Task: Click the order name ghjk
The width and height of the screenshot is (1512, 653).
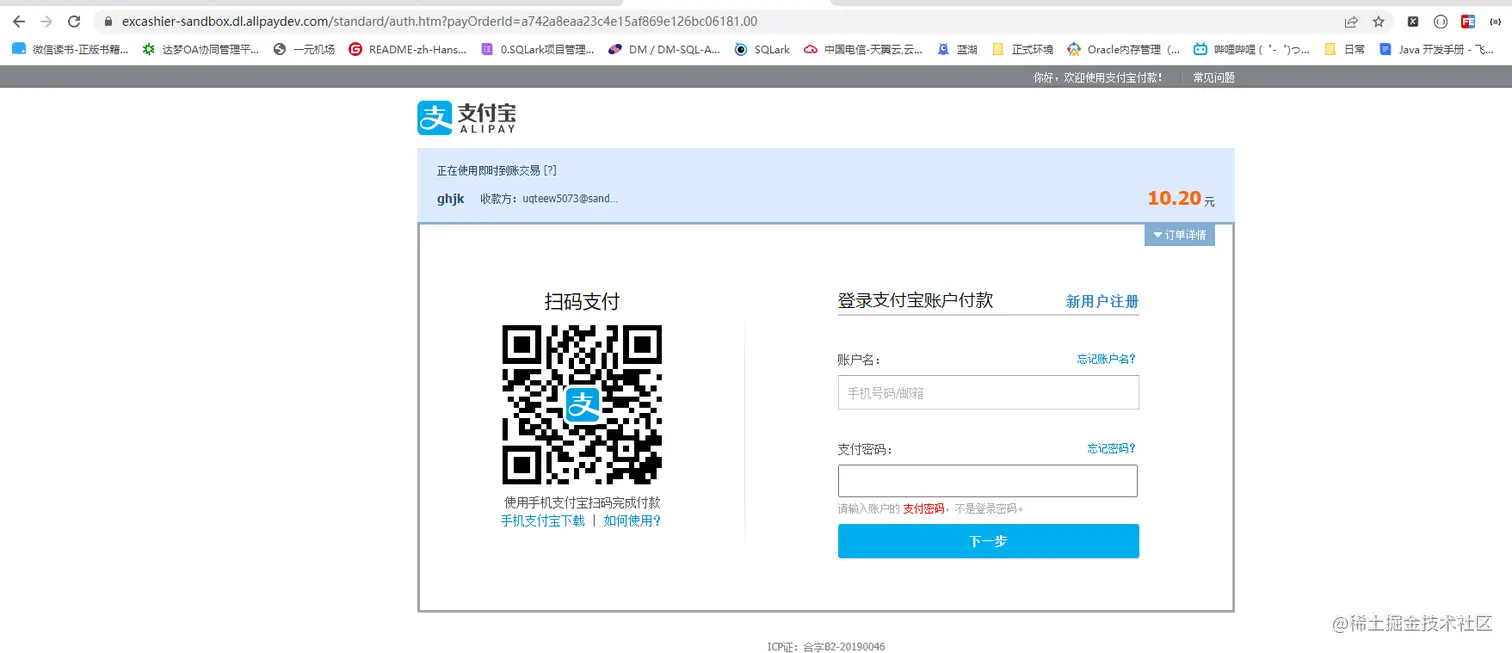Action: (x=450, y=199)
